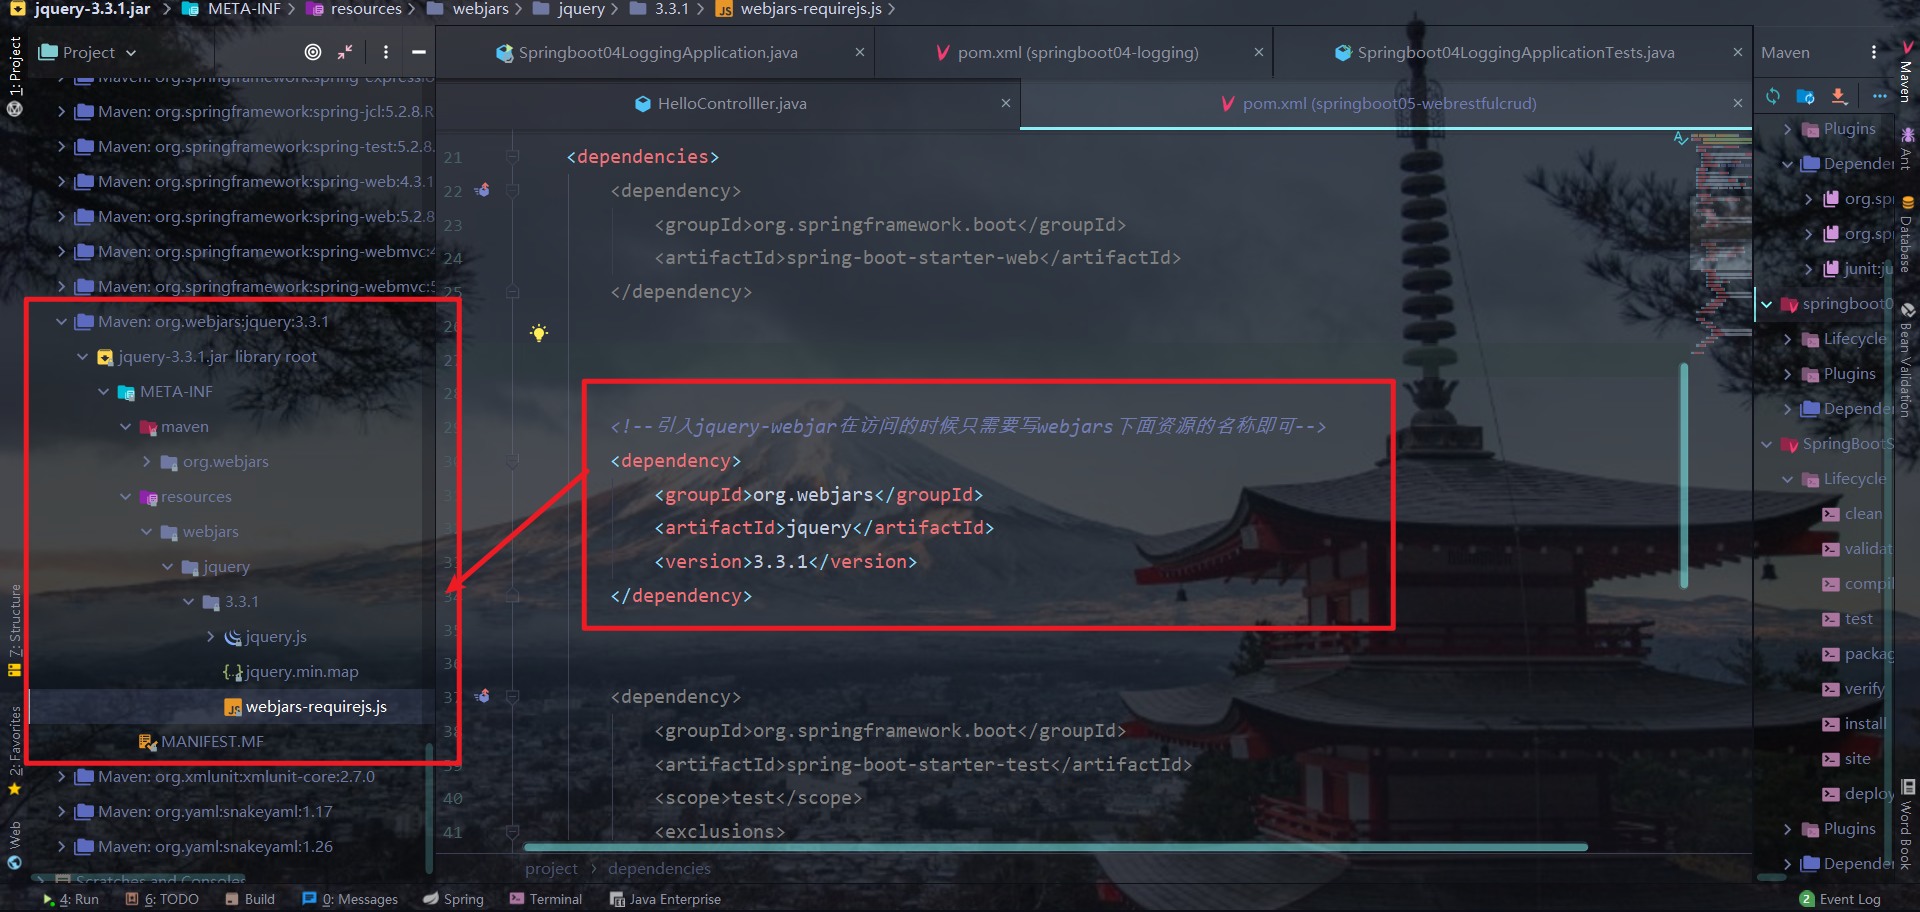The image size is (1920, 912).
Task: Click the collapse all icon in Project panel
Action: pos(346,52)
